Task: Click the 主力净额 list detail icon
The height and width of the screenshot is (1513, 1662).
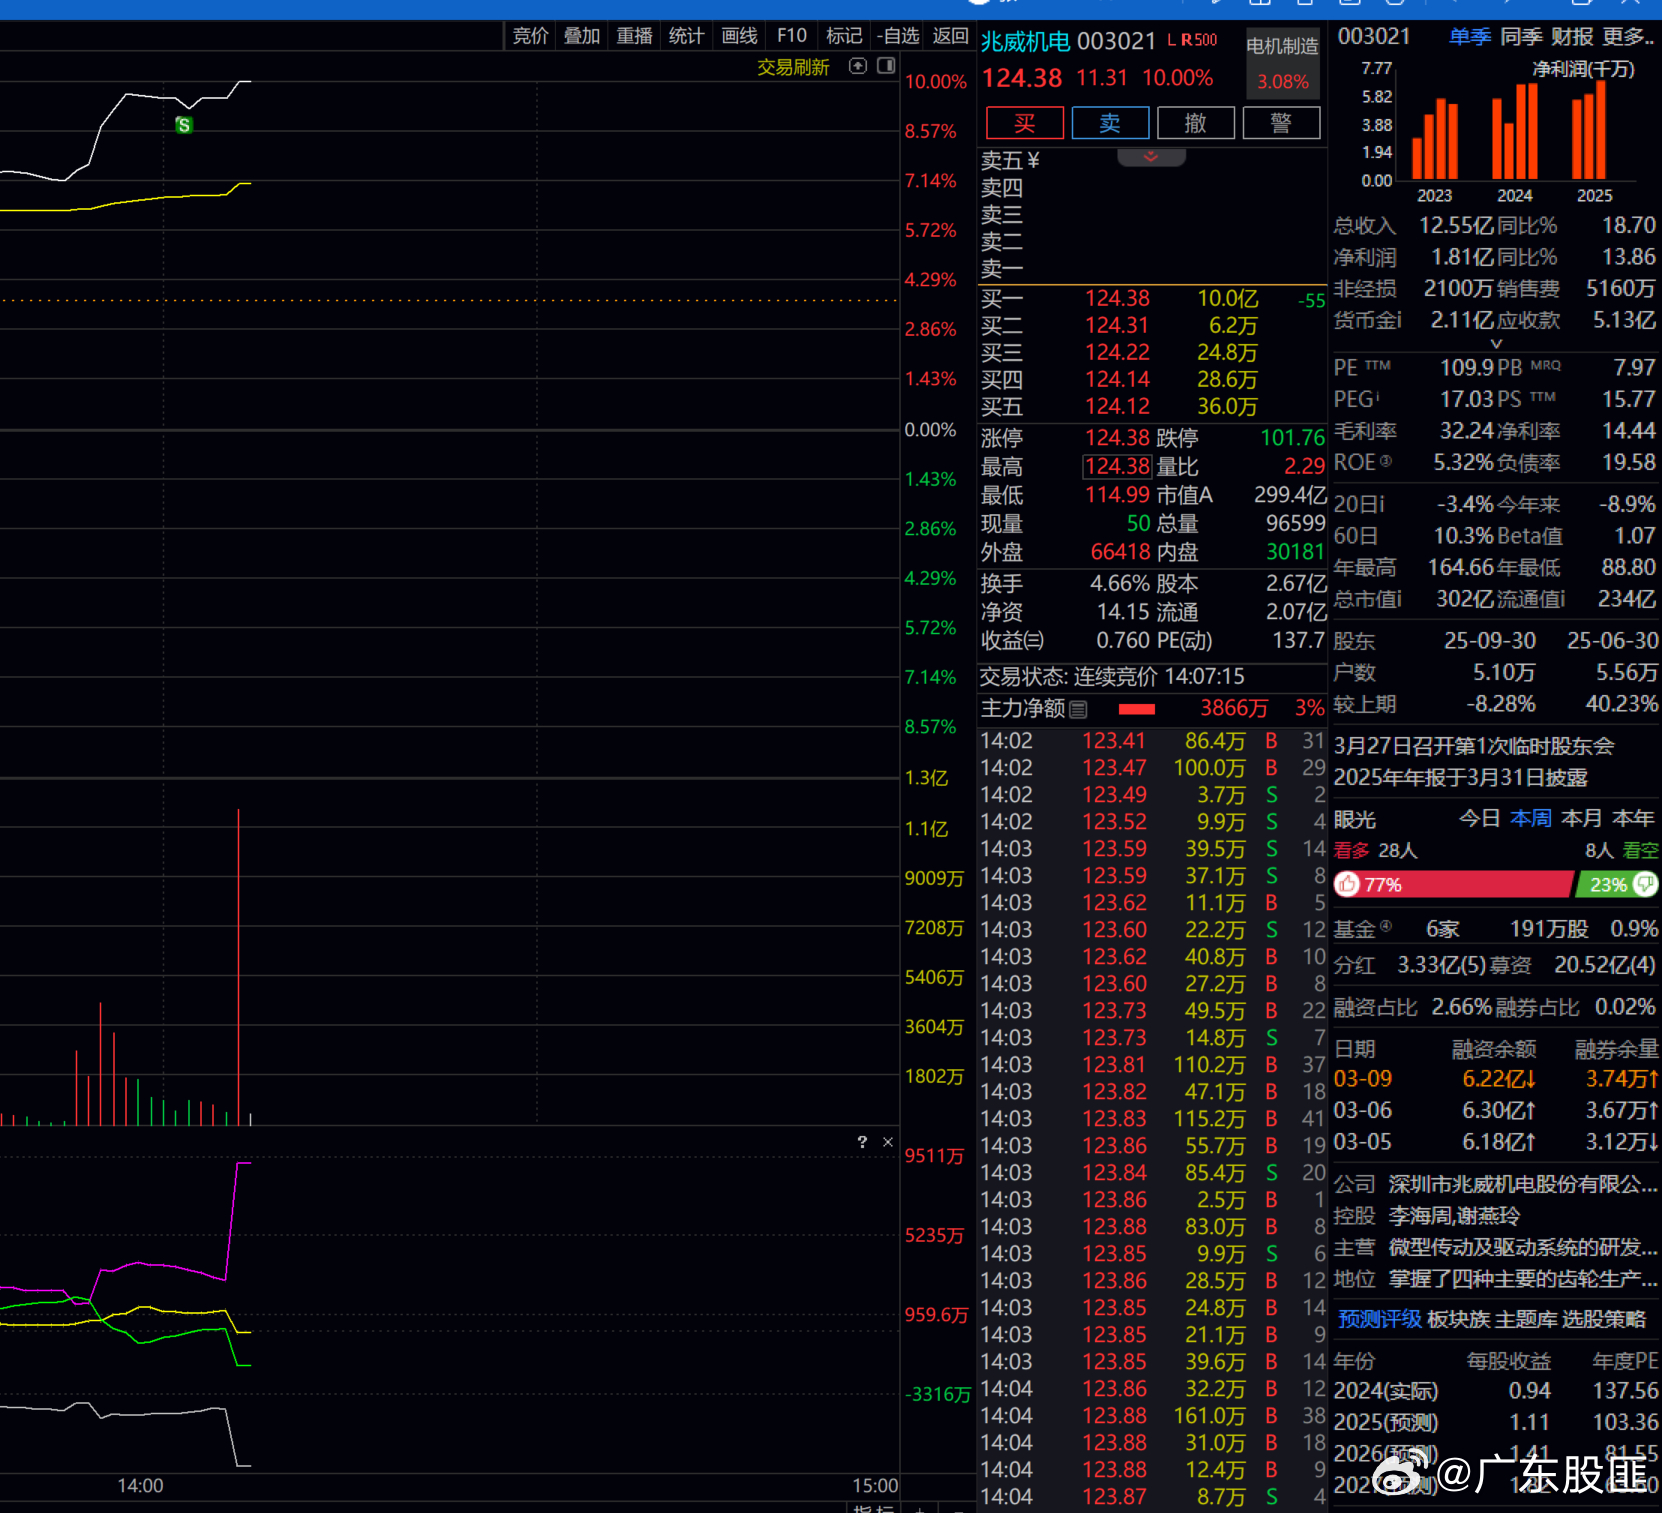Action: (x=1078, y=709)
